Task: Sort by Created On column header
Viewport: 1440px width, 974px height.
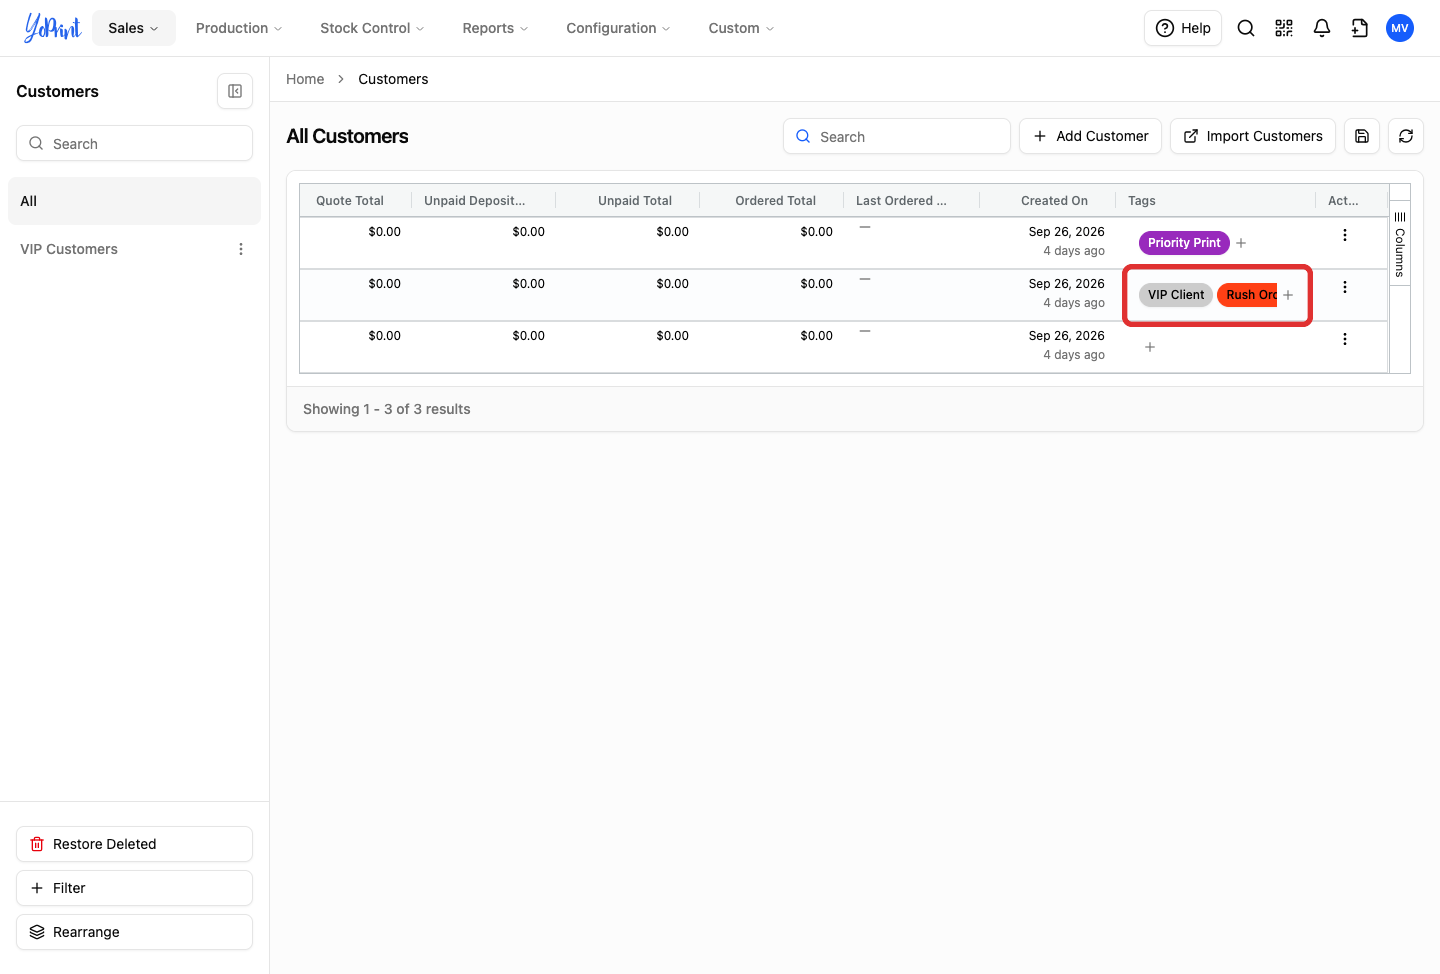Action: [x=1054, y=201]
